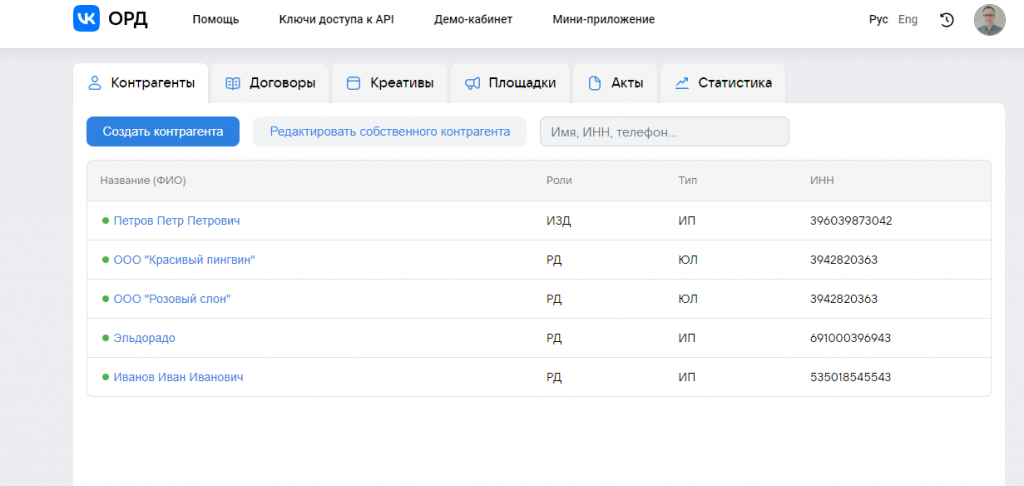This screenshot has height=486, width=1024.
Task: Open contractor Петров Петр Петрович
Action: coord(177,221)
